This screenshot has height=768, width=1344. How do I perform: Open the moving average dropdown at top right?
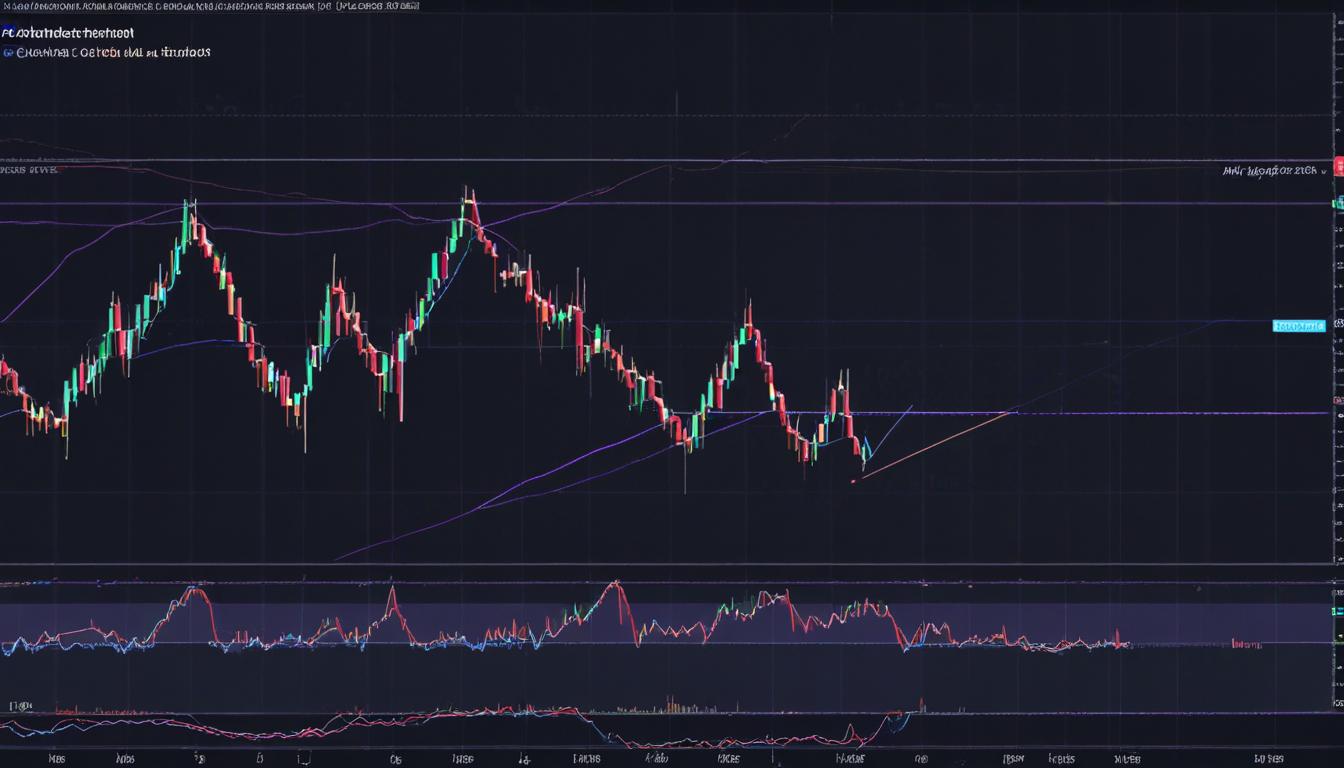click(x=1270, y=170)
